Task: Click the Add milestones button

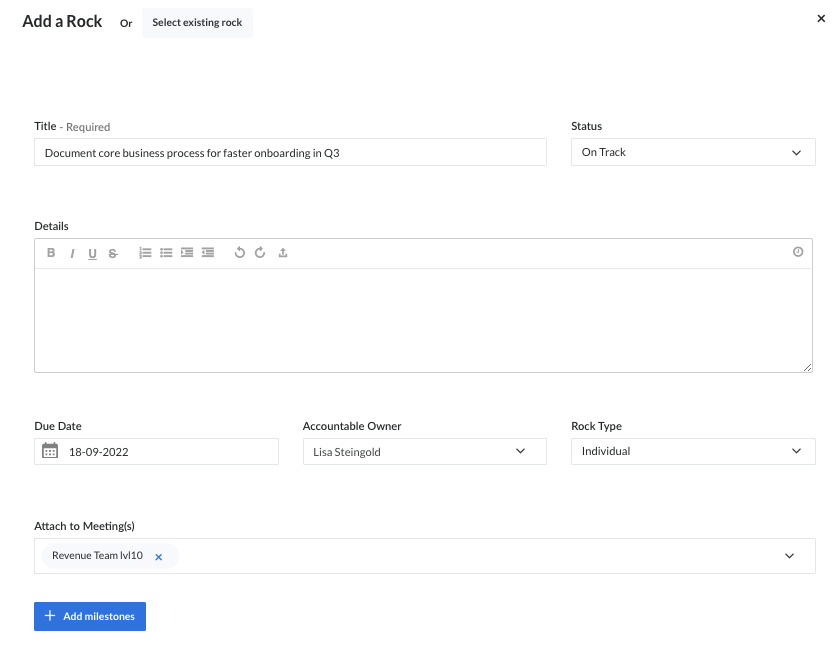Action: (90, 616)
